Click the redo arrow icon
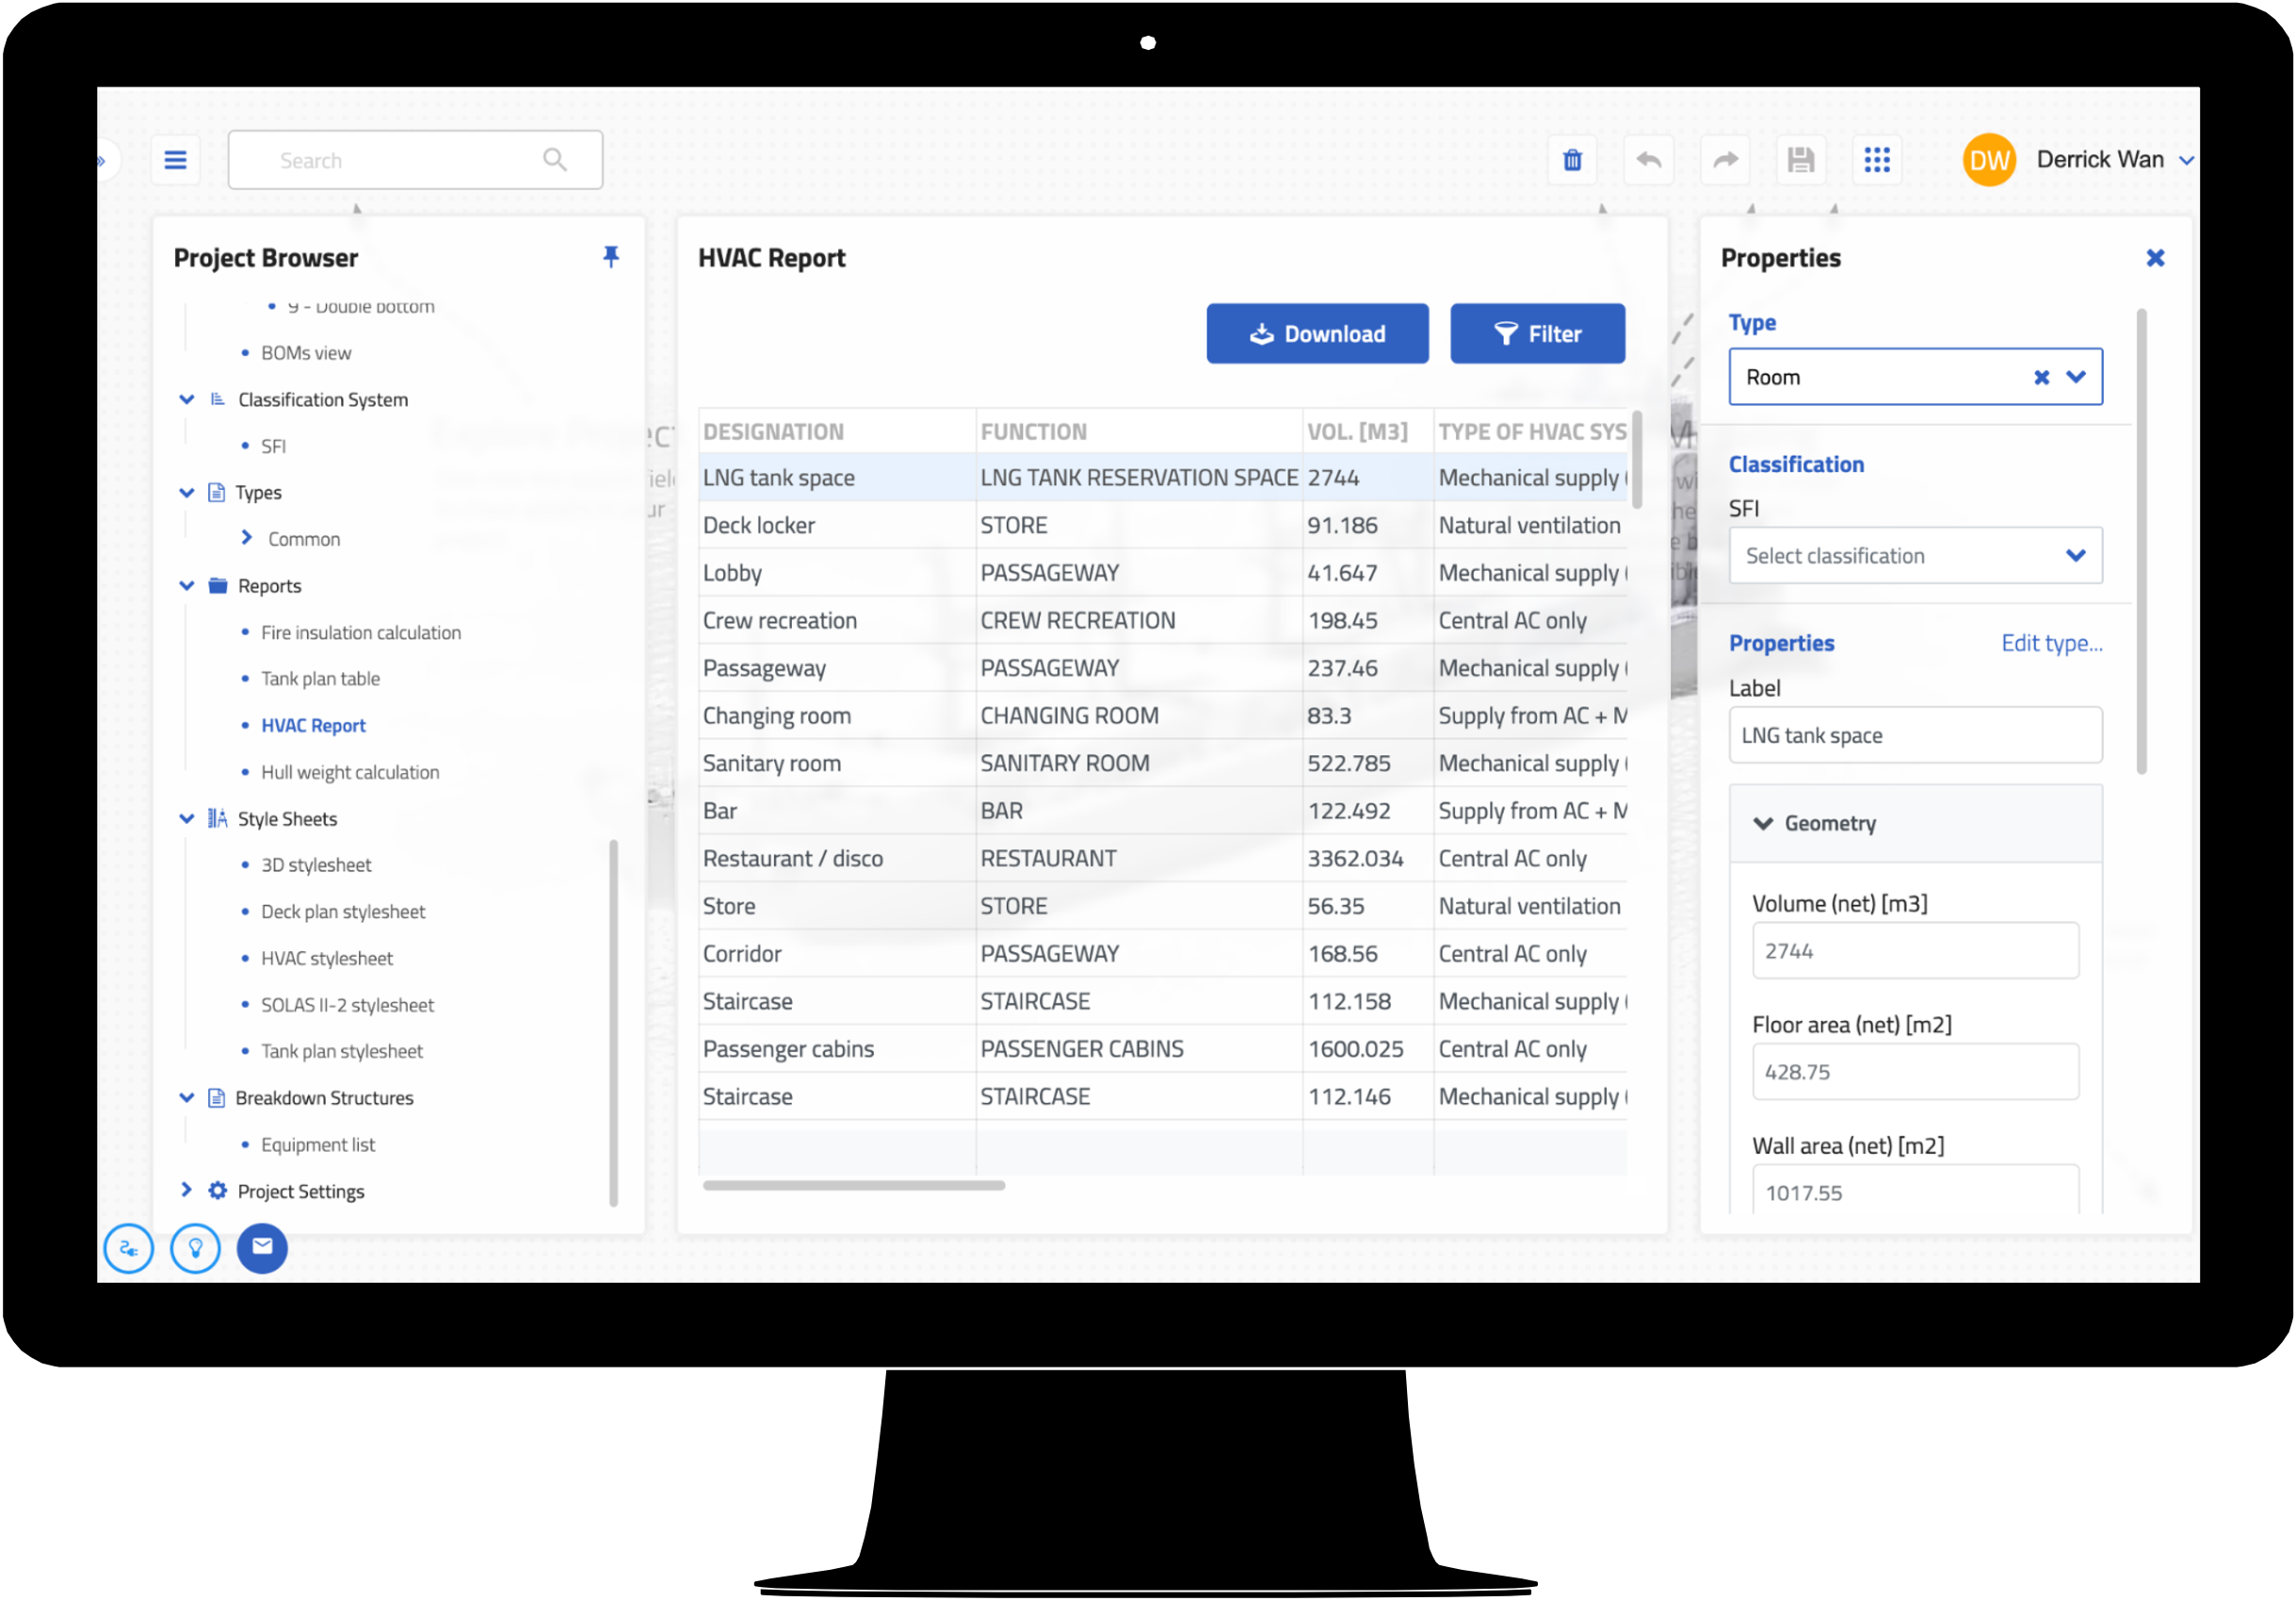 1725,160
